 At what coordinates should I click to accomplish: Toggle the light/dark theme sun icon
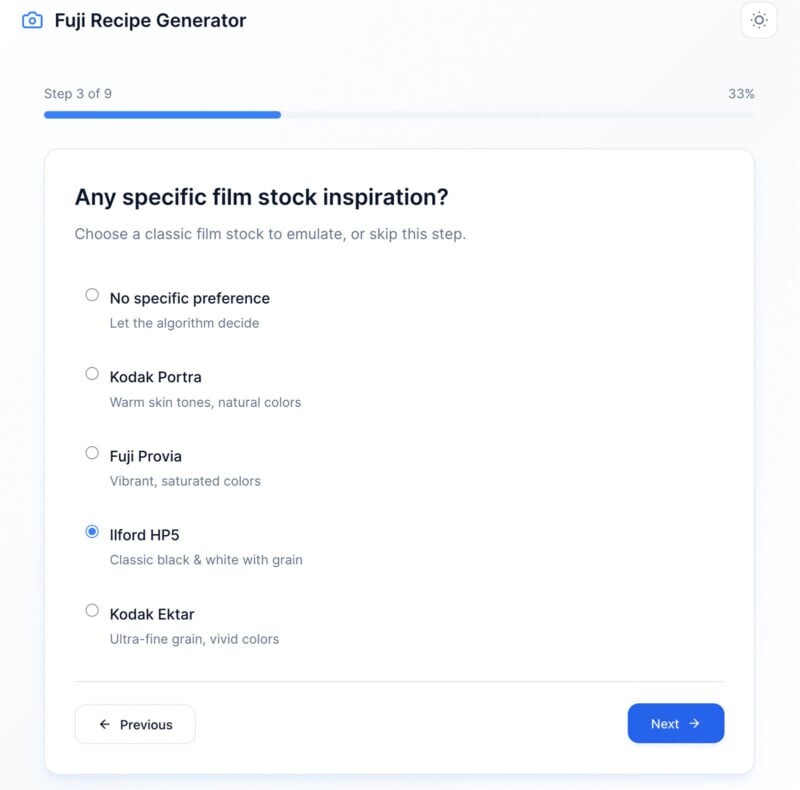tap(759, 20)
